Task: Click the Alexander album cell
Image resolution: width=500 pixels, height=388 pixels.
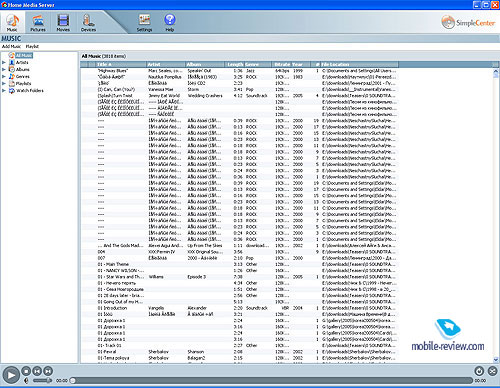Action: point(197,308)
